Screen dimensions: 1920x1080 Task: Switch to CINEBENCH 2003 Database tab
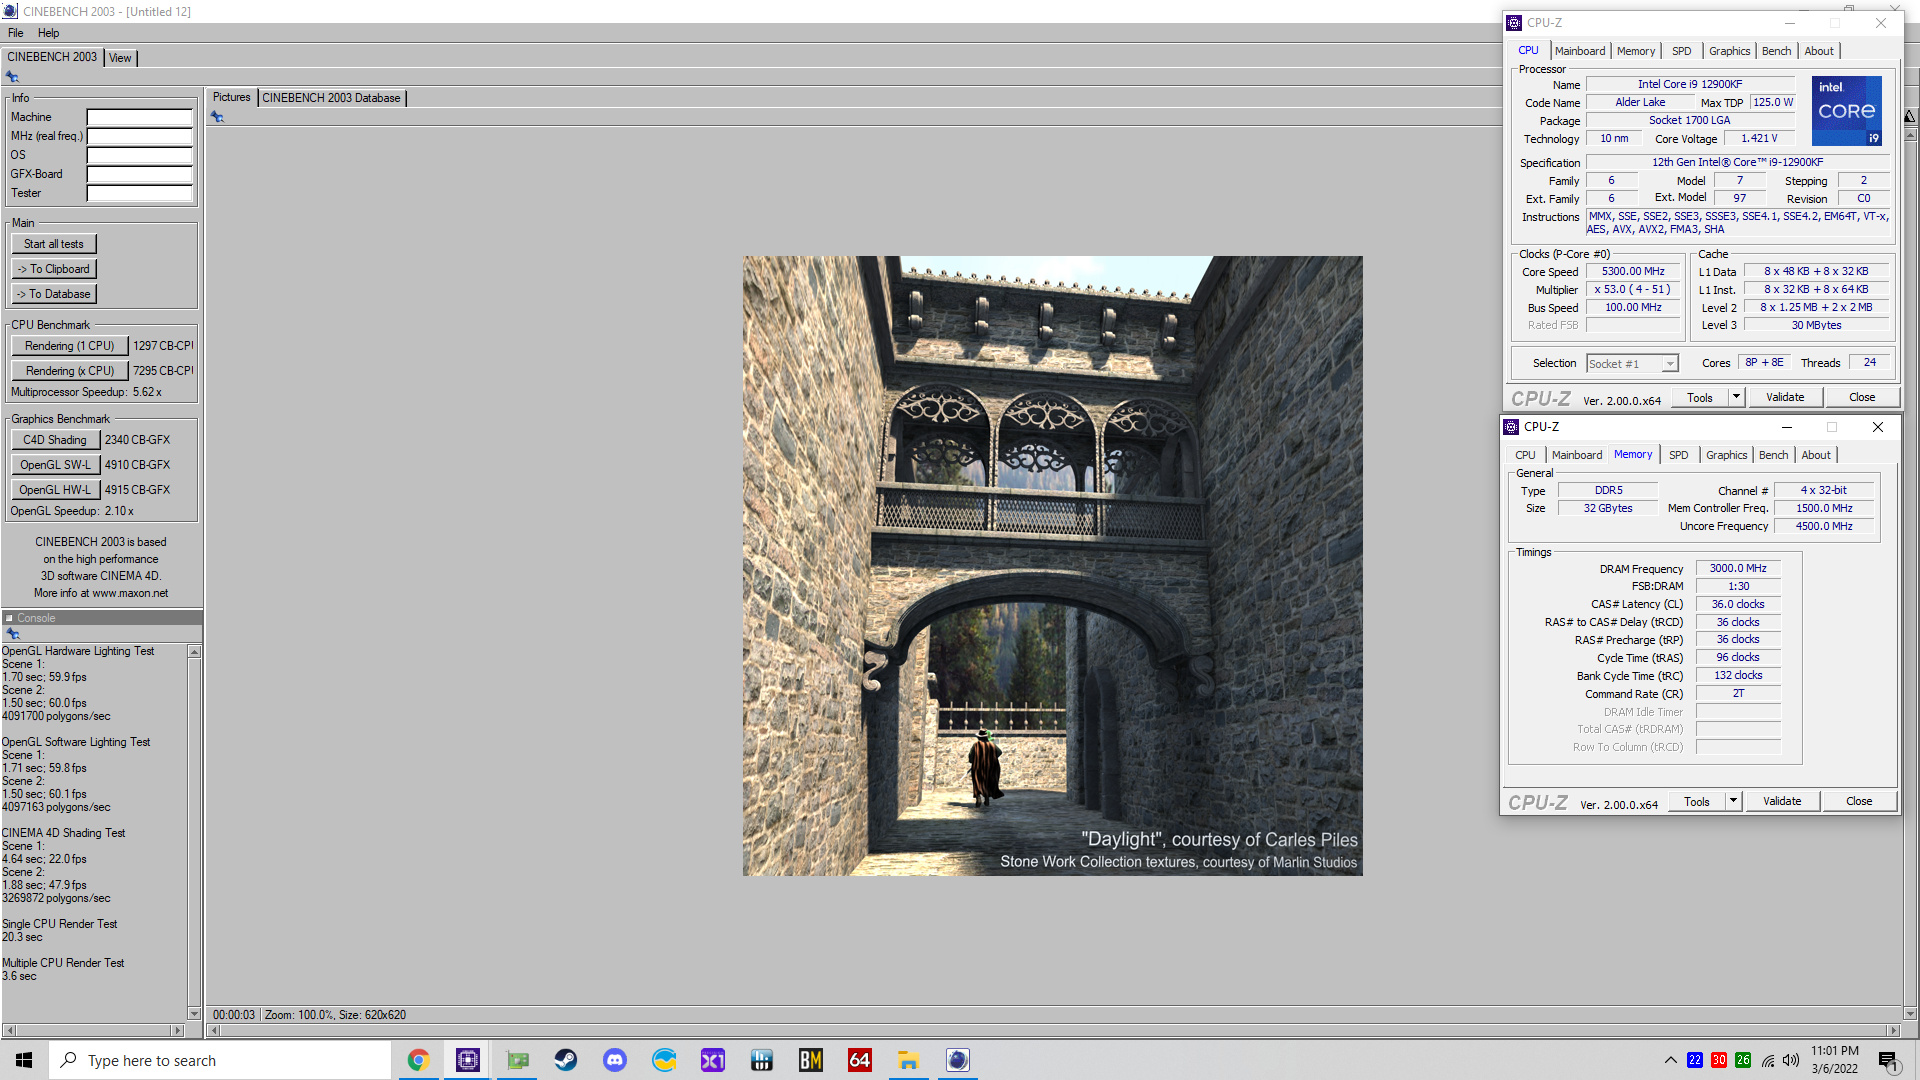[x=331, y=98]
